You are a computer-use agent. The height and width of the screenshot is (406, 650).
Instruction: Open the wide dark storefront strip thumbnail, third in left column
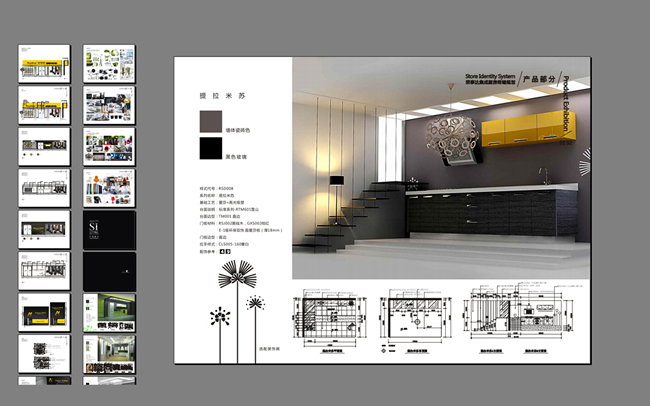(x=44, y=147)
